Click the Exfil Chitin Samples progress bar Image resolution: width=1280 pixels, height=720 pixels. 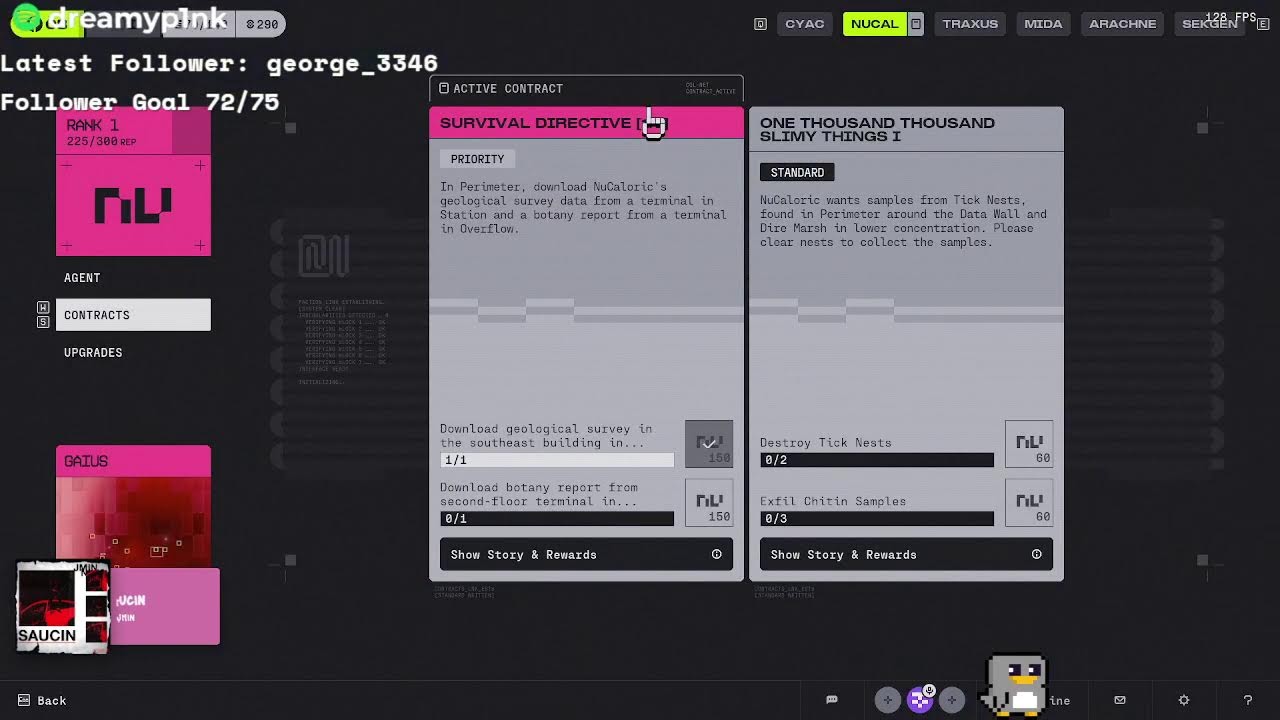tap(877, 518)
